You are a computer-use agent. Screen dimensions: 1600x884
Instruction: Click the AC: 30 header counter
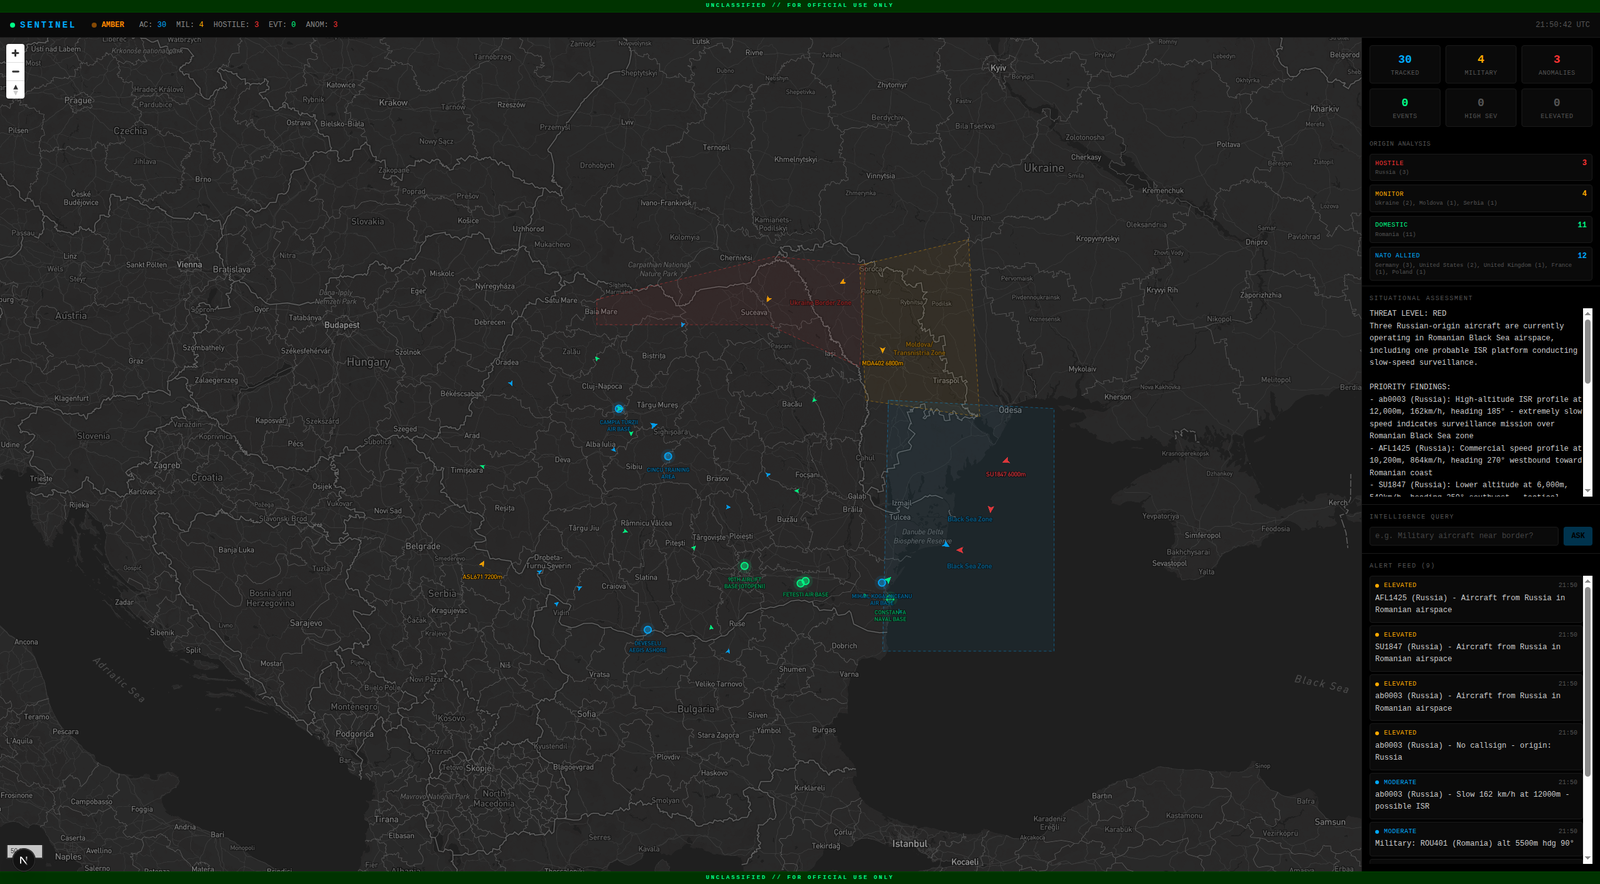click(152, 24)
